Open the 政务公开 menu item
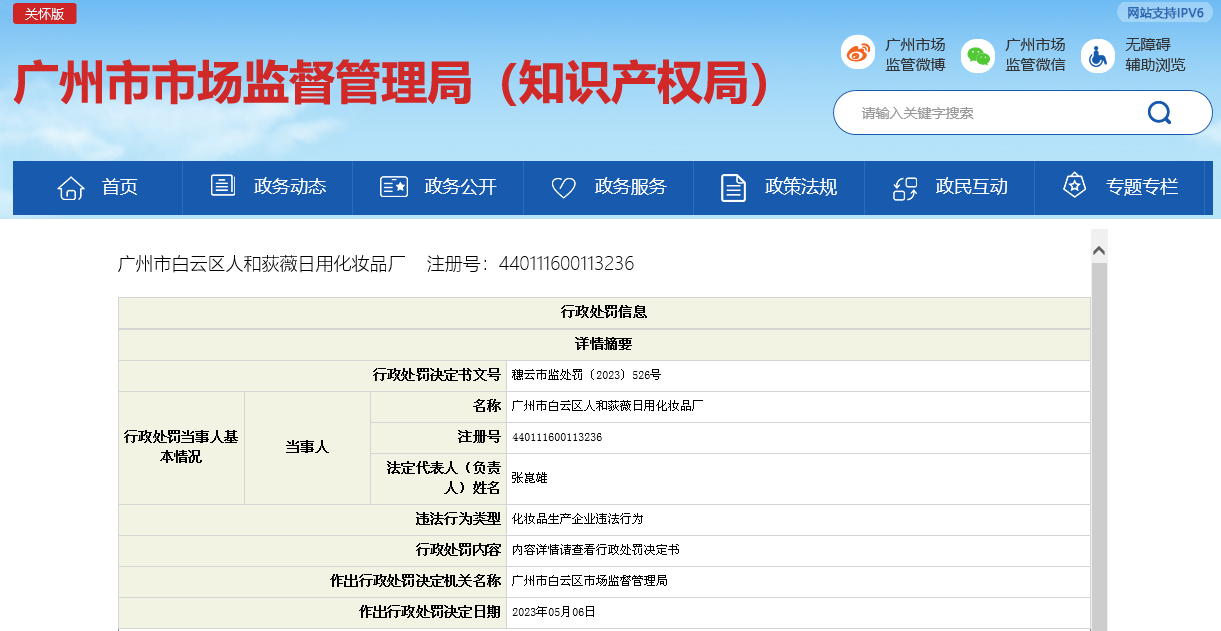Viewport: 1221px width, 631px height. click(x=460, y=187)
